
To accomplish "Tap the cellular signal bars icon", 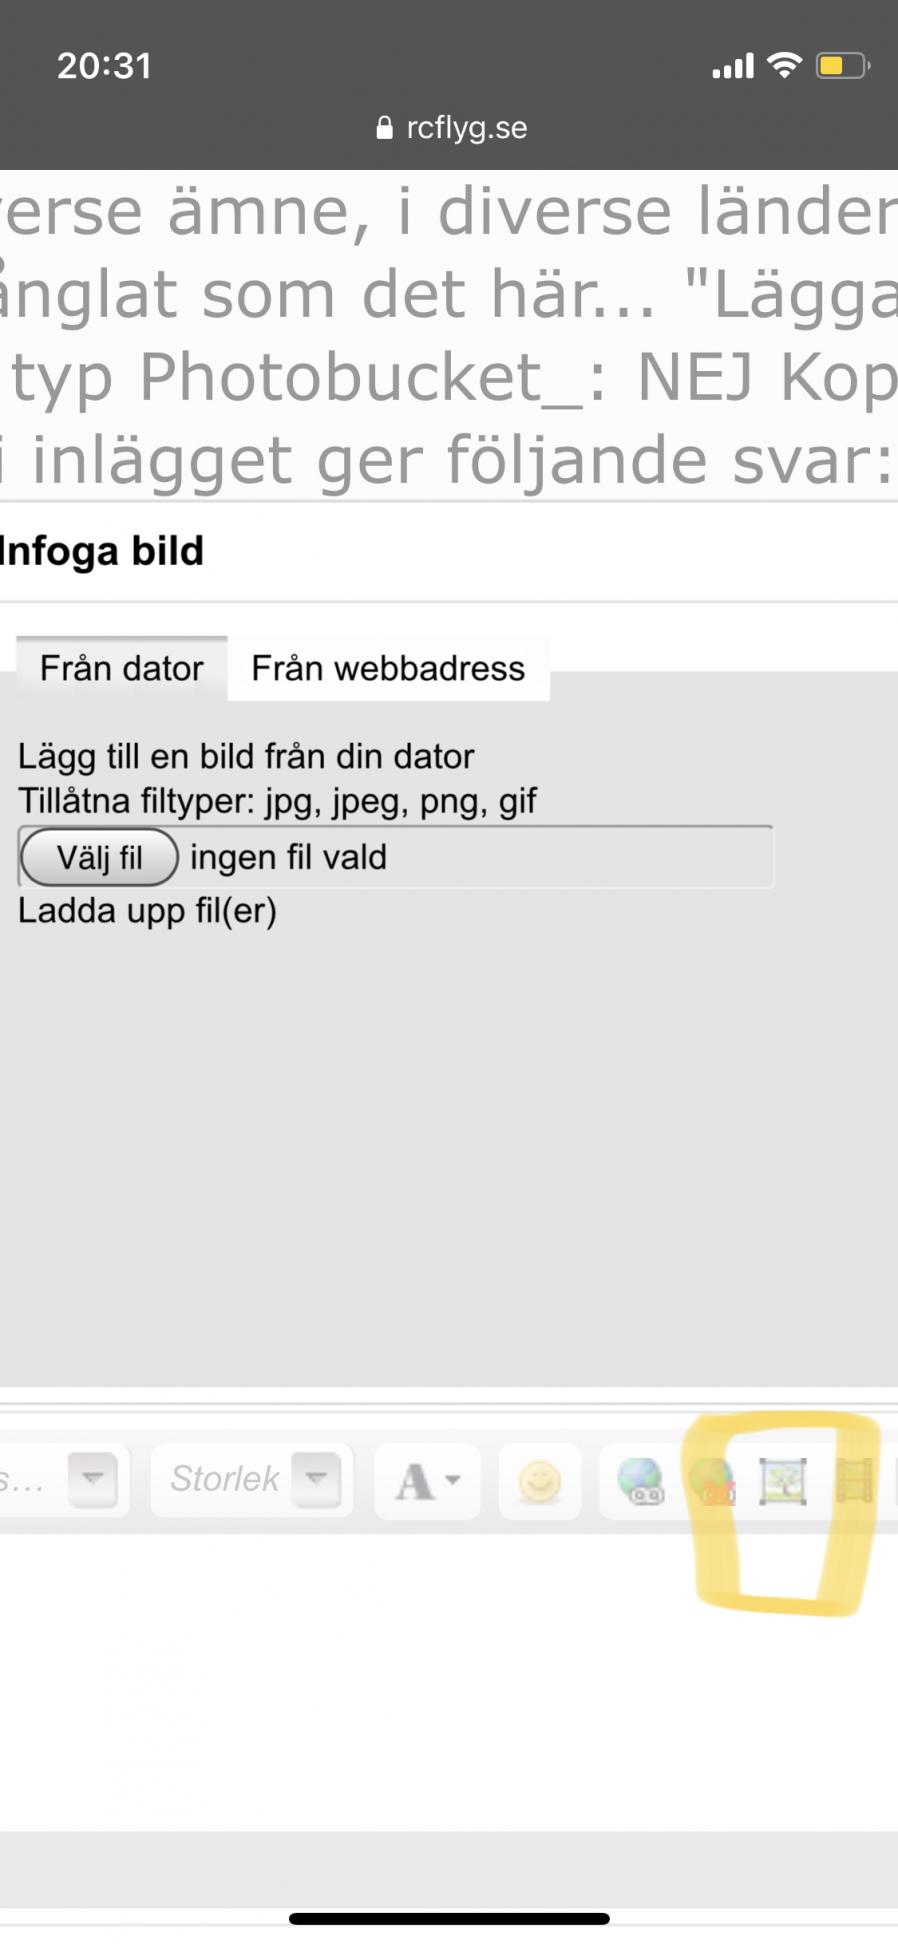I will pos(732,67).
